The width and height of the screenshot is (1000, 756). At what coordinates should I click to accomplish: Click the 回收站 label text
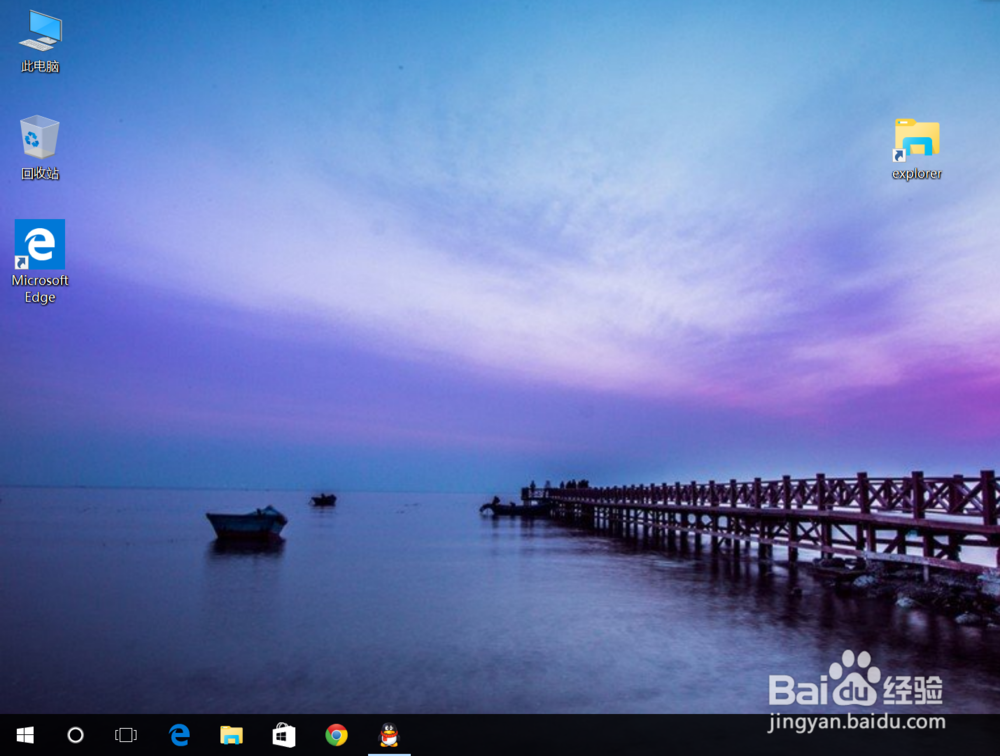pos(40,173)
